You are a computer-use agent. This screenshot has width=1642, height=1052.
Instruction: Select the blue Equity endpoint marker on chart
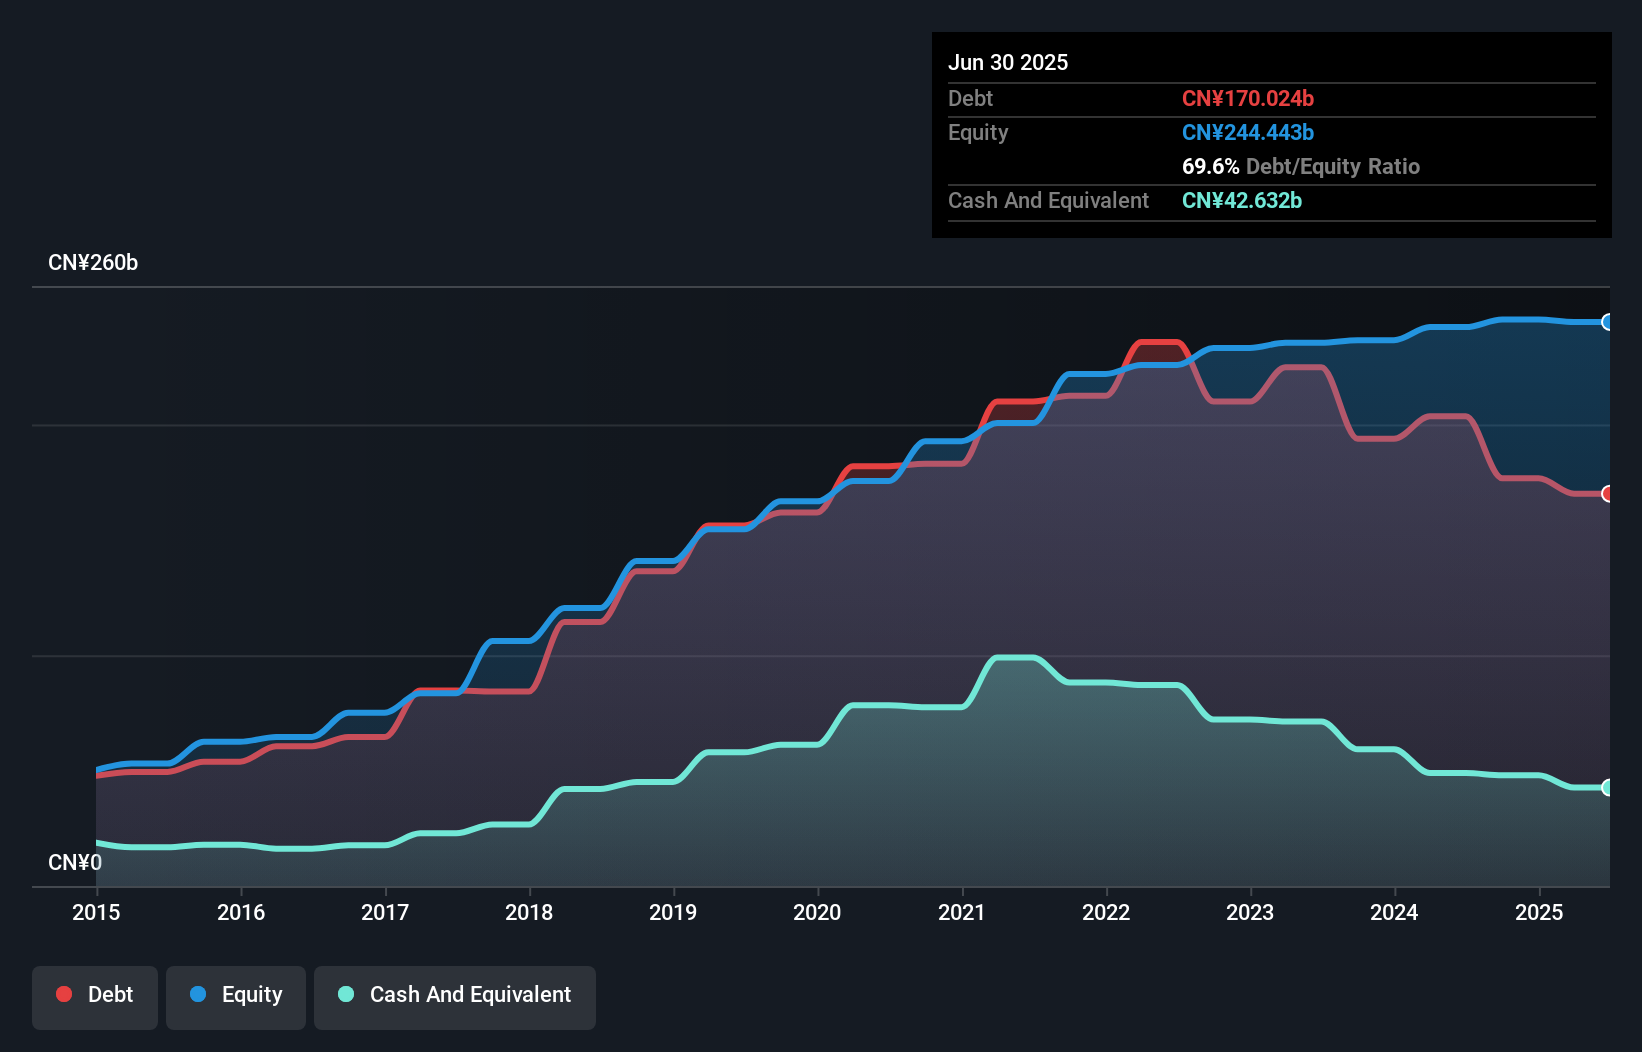pos(1608,322)
